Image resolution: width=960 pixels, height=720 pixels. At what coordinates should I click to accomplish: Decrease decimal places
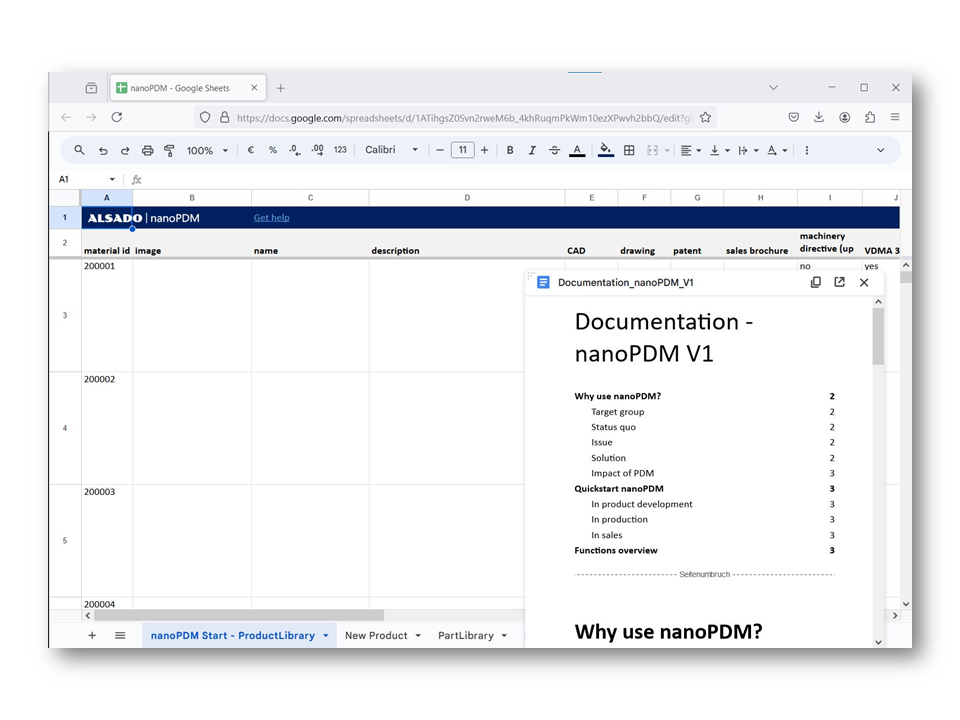tap(294, 150)
